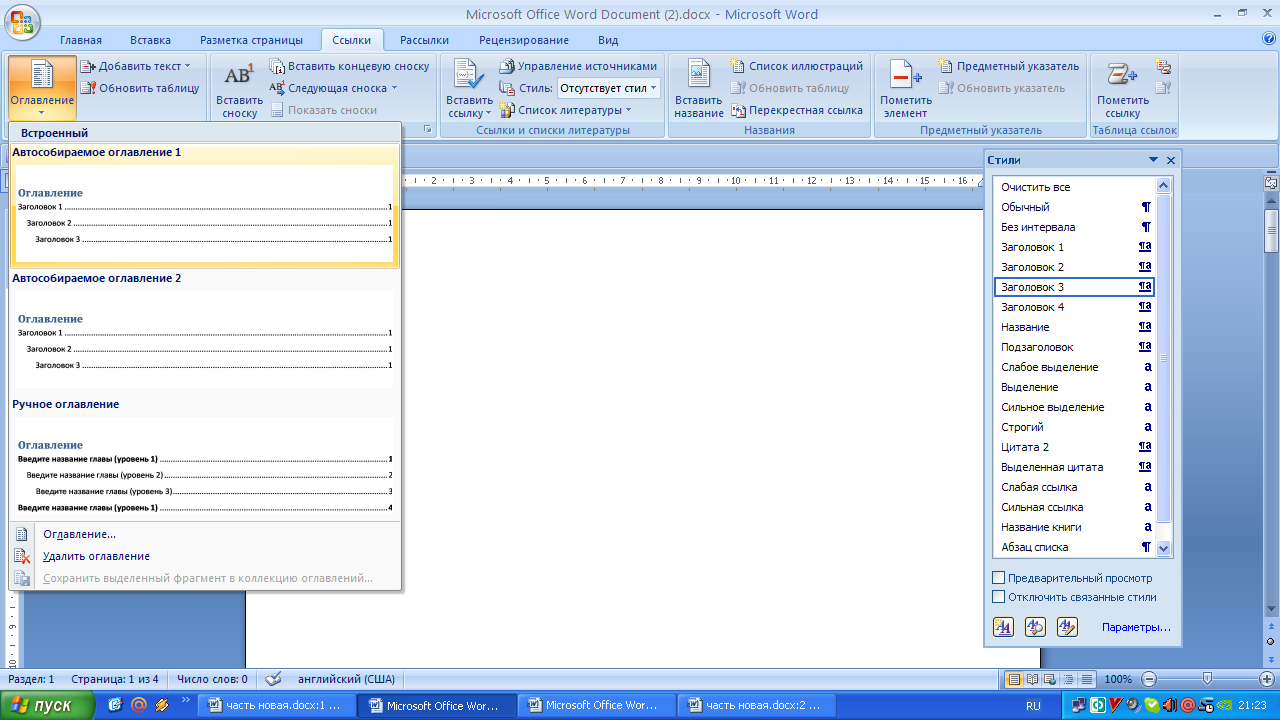Select Автособираемое оглавление 1 preview

(x=204, y=207)
